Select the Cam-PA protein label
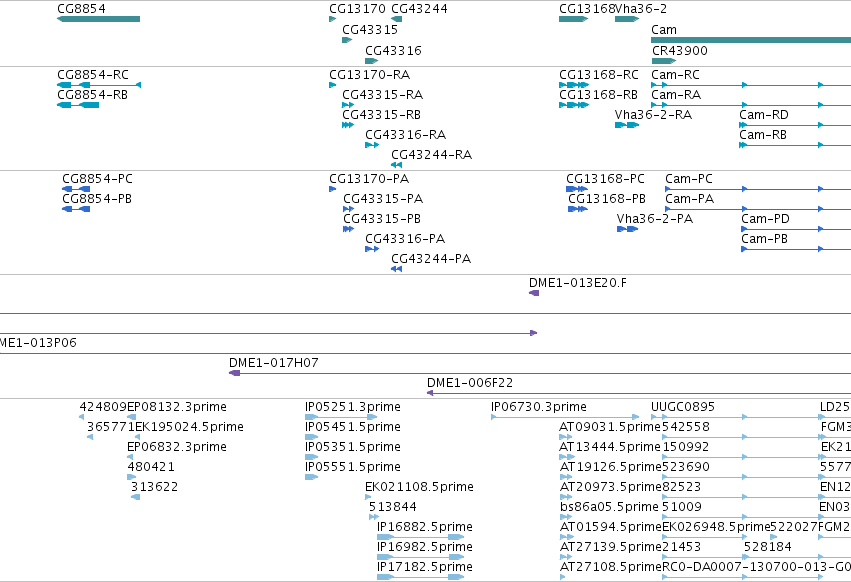The image size is (851, 582). 690,199
